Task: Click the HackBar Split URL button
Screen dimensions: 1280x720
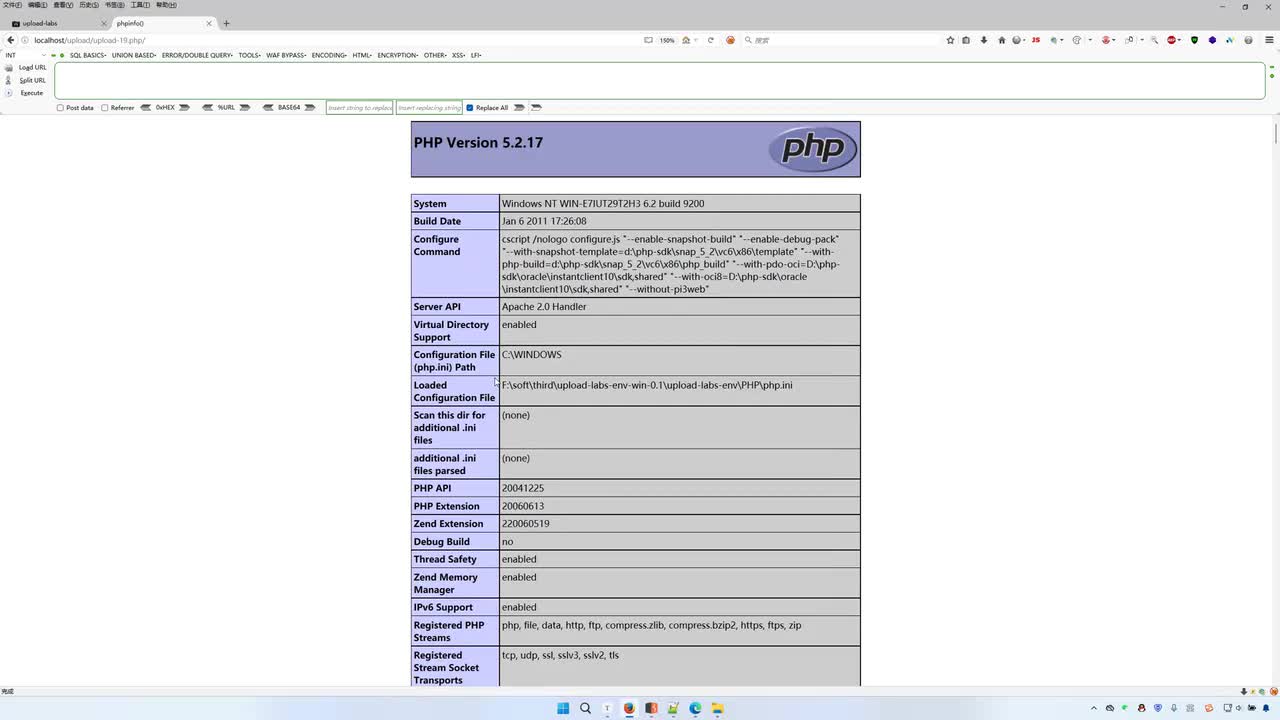Action: (x=26, y=80)
